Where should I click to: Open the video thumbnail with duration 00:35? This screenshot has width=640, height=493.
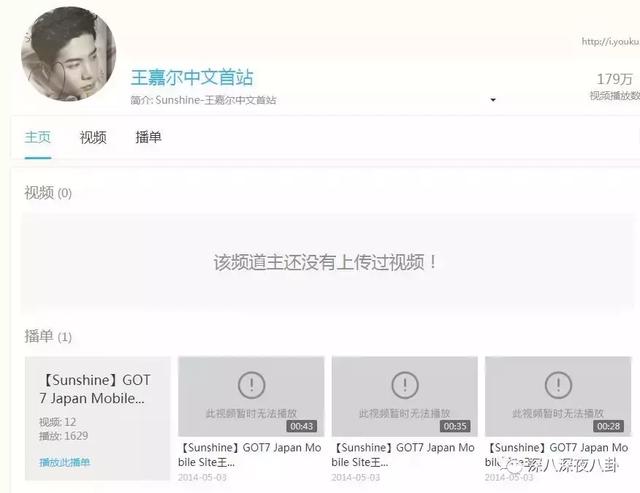[x=404, y=396]
